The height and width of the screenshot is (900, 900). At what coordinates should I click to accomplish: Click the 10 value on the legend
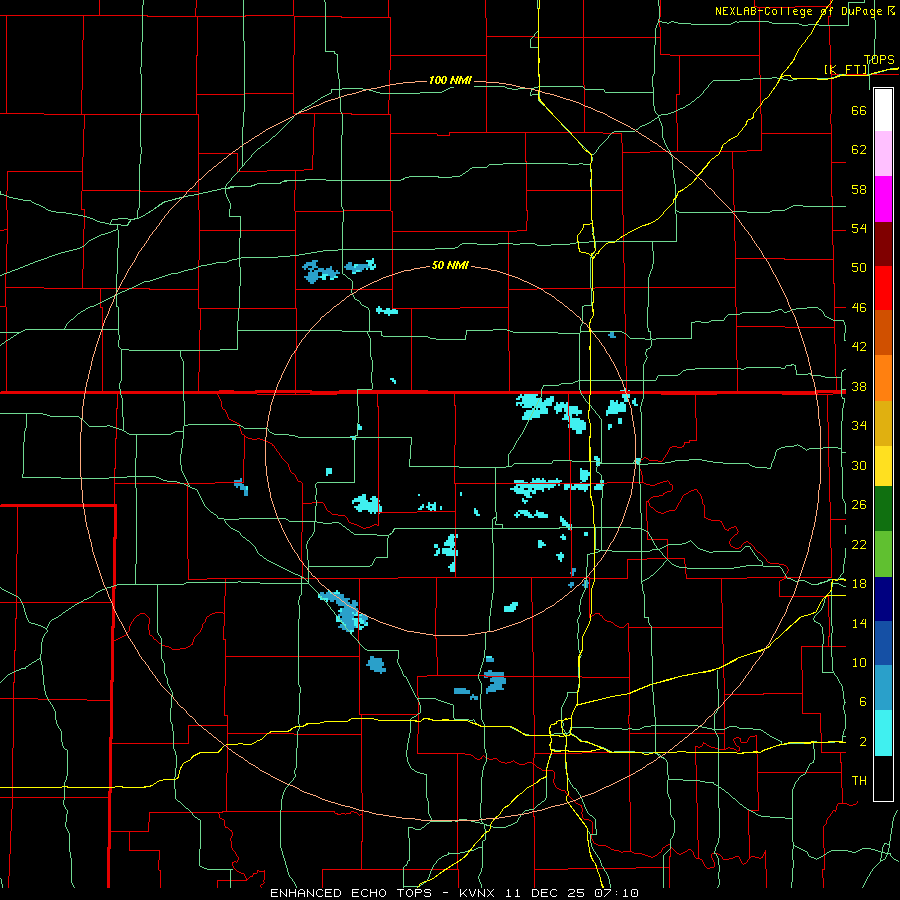[x=859, y=663]
